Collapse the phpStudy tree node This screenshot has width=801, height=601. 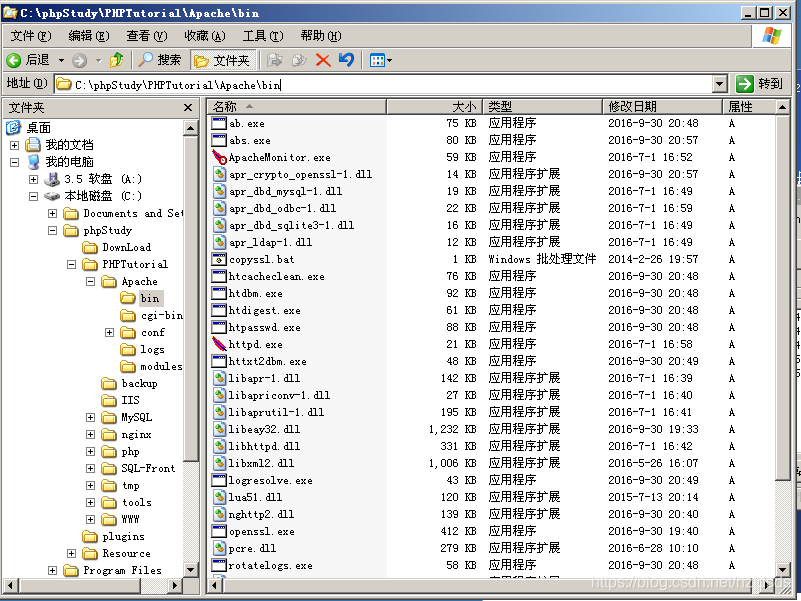(52, 230)
